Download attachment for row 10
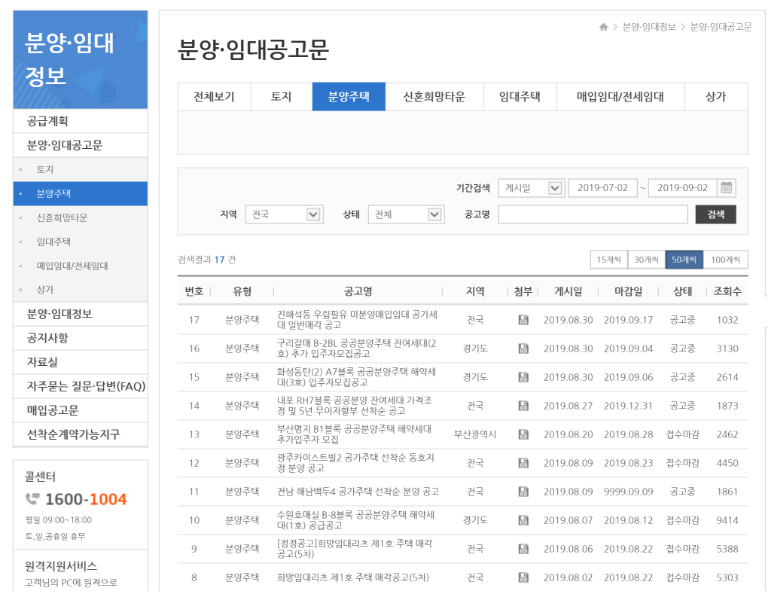 (x=523, y=520)
